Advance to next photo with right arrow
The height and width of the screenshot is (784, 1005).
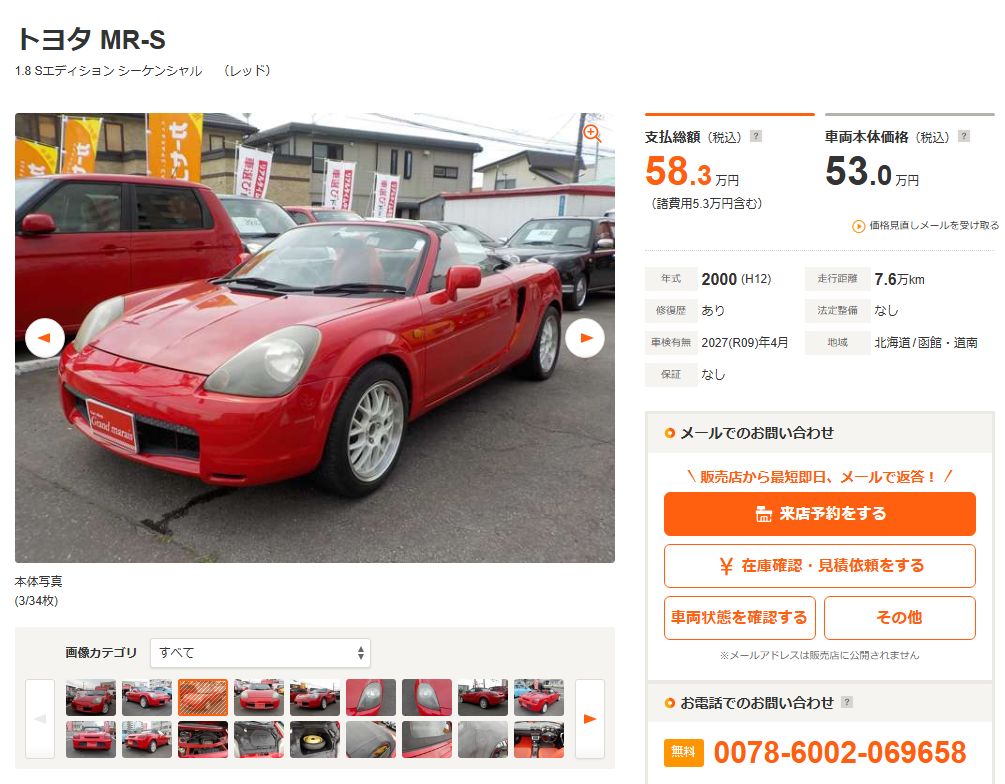[585, 338]
